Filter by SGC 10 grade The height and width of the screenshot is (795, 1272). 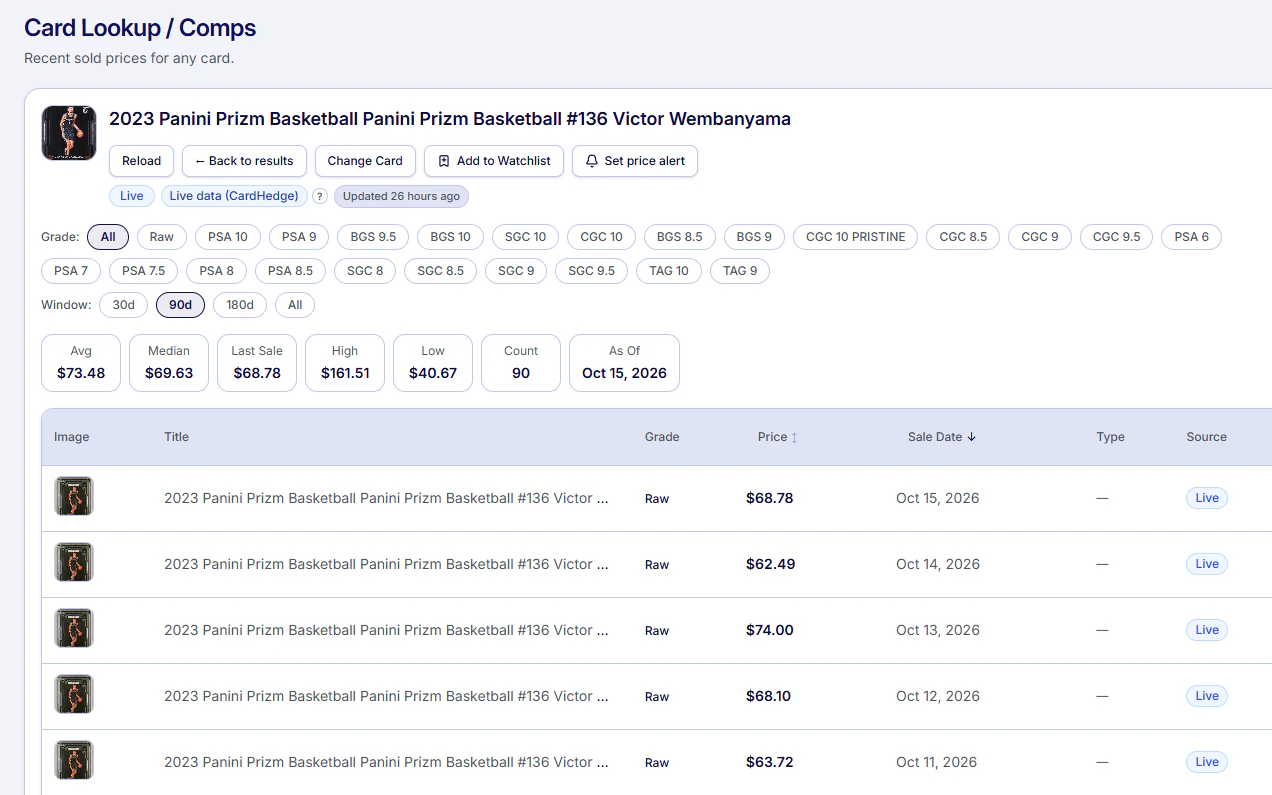526,237
